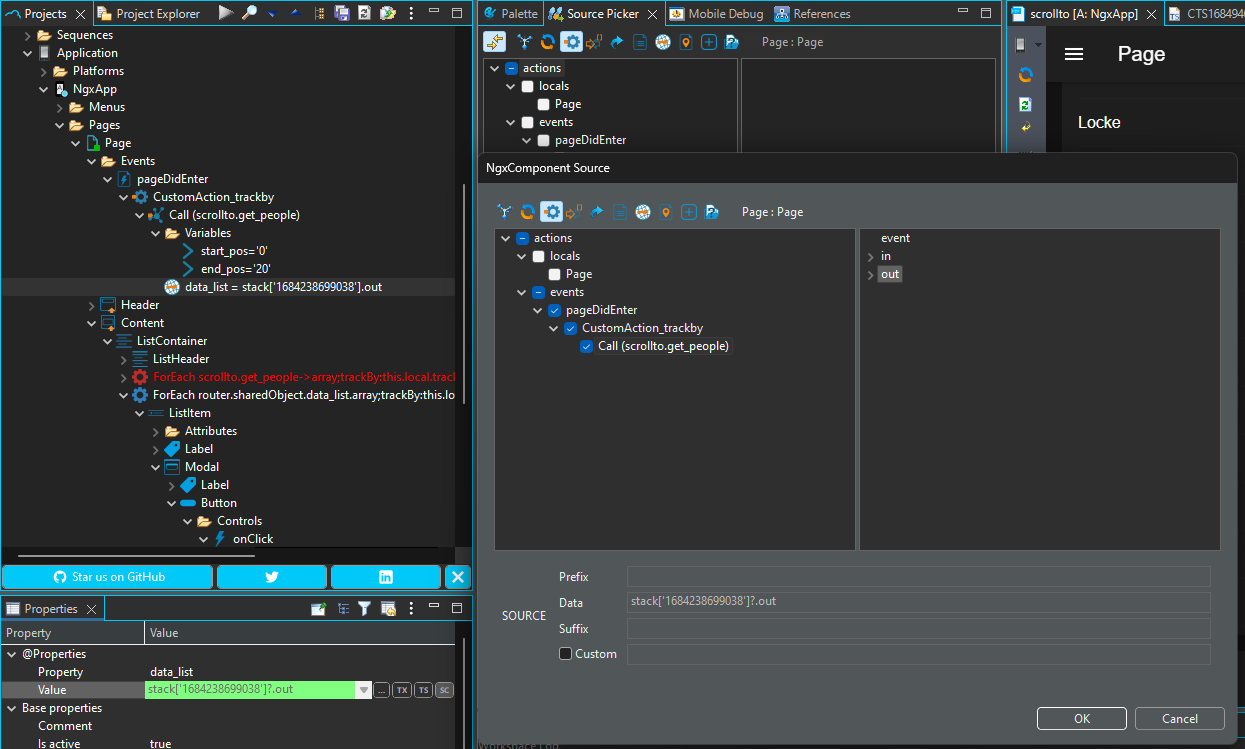Image resolution: width=1245 pixels, height=749 pixels.
Task: Open the Value property dropdown arrow
Action: point(363,690)
